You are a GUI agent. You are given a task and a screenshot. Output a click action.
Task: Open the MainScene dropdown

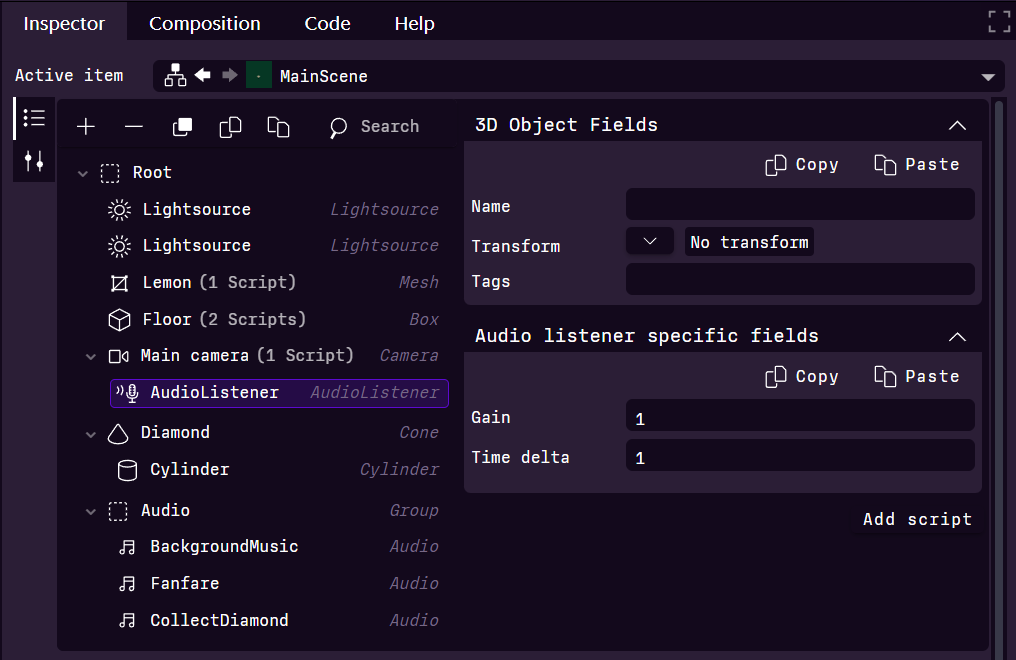pyautogui.click(x=988, y=75)
